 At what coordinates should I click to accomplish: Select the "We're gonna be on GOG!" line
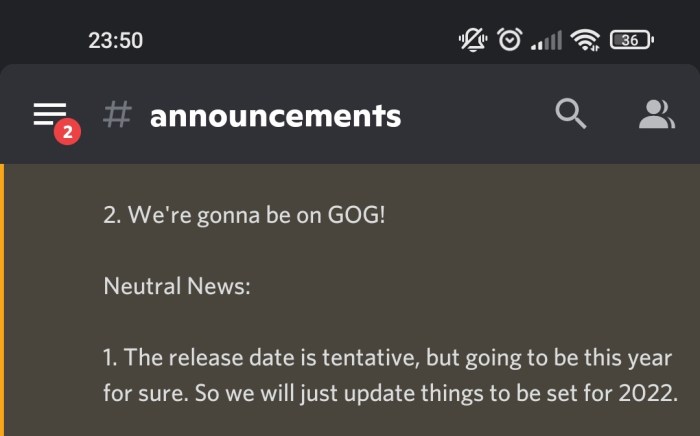(243, 215)
